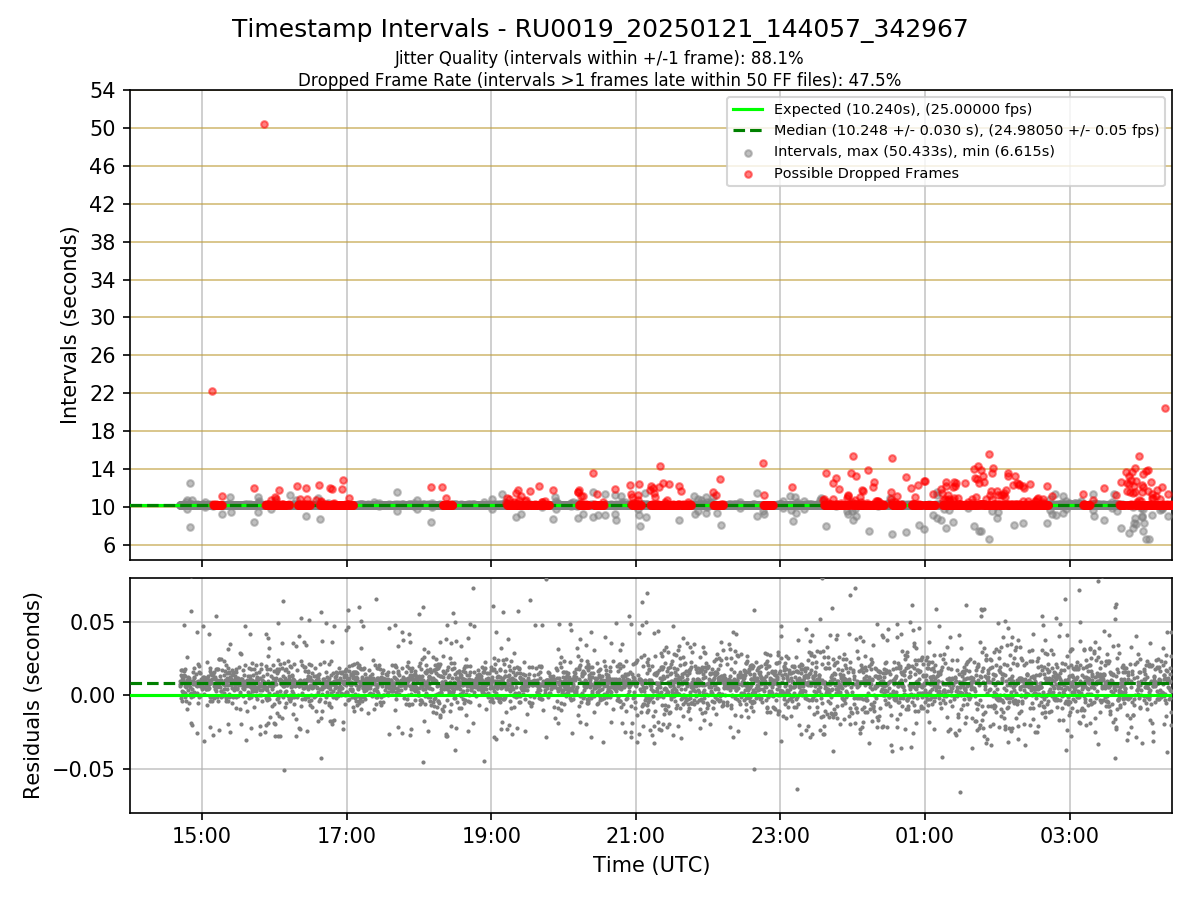The height and width of the screenshot is (900, 1200).
Task: Click the 'Residuals (seconds)' y-axis label
Action: tap(33, 695)
